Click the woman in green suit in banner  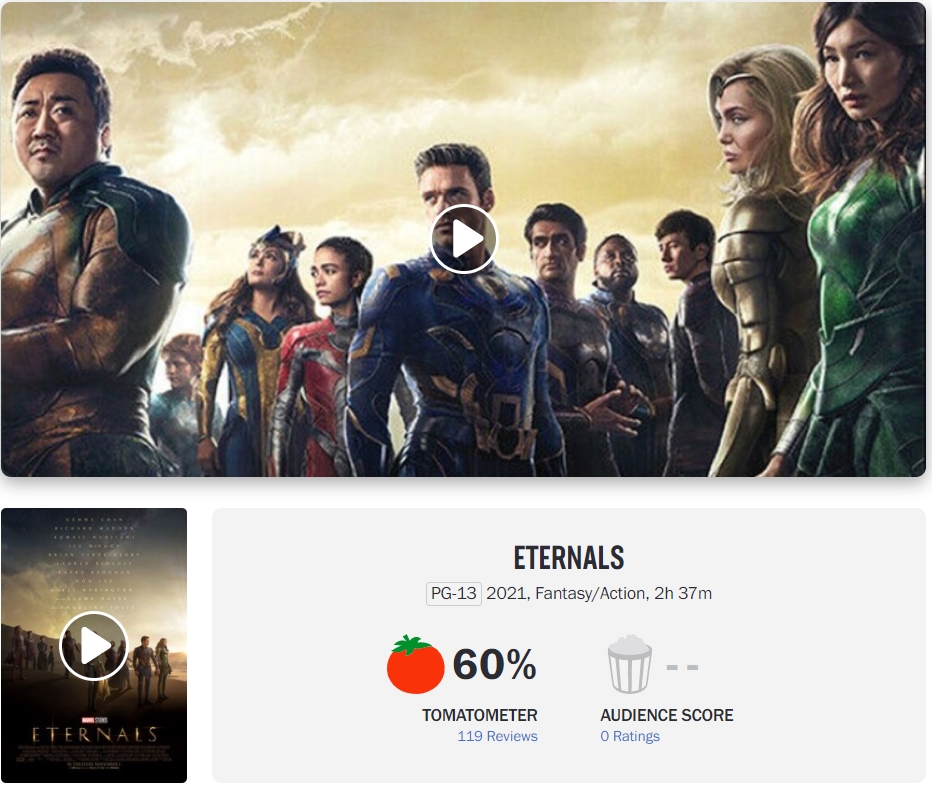(x=862, y=250)
